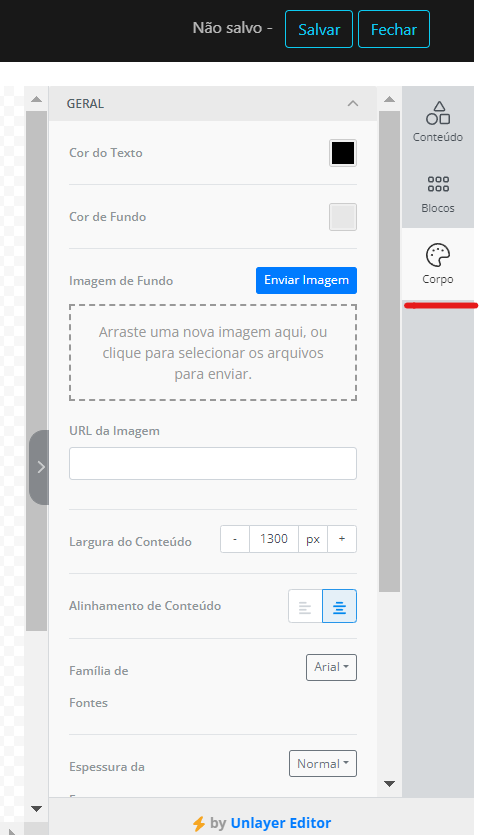Click the outer scrollbar down arrow

[36, 808]
